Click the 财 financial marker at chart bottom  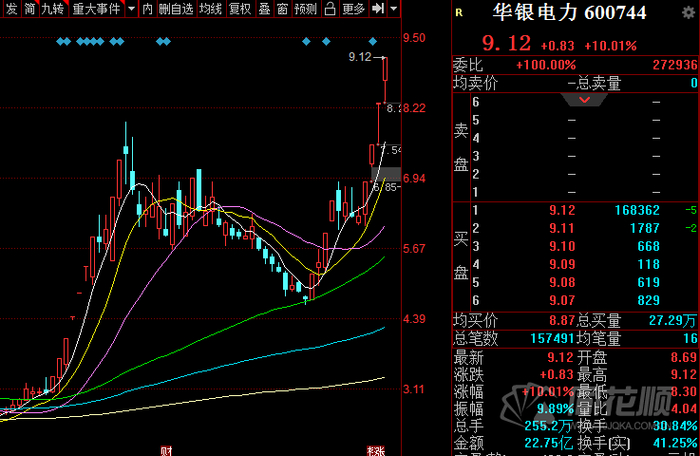(166, 451)
